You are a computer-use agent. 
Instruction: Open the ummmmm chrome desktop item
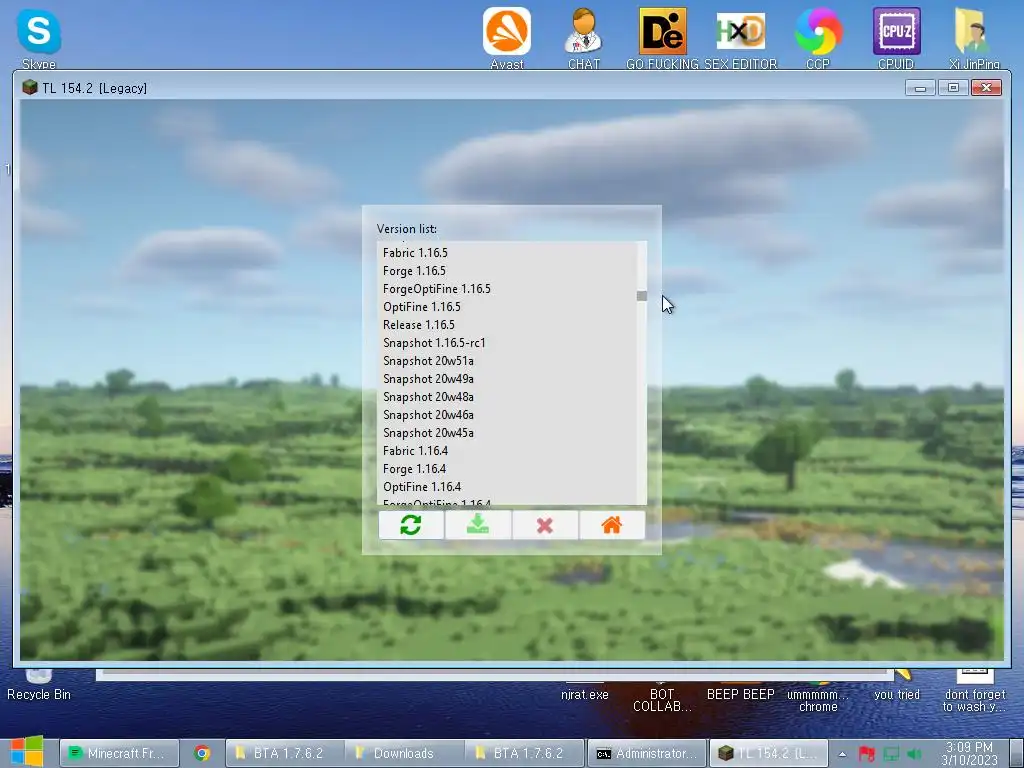click(818, 700)
